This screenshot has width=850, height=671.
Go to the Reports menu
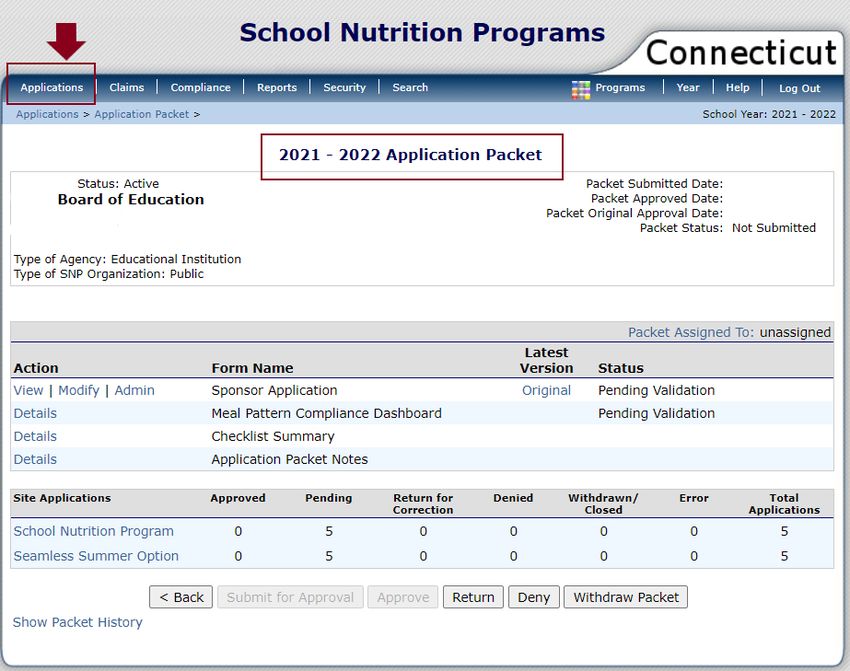point(277,88)
